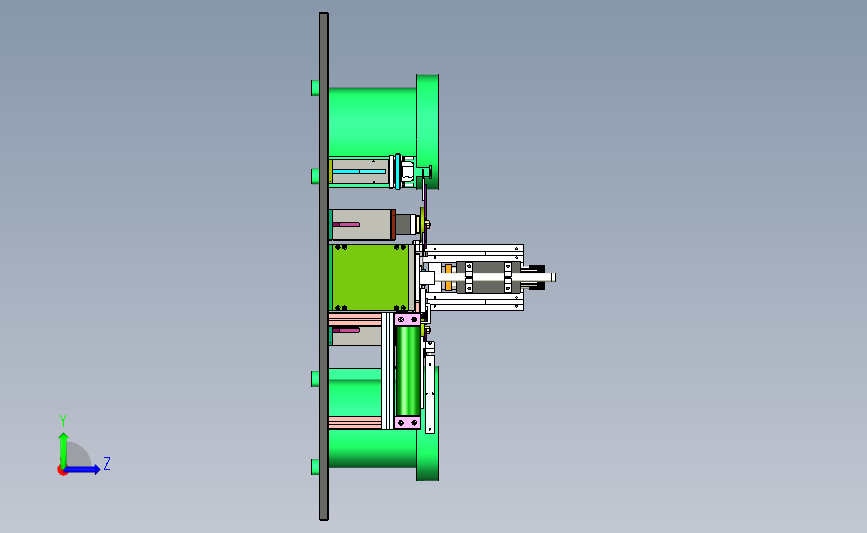Select the green Y-axis arrow of the triad
The width and height of the screenshot is (867, 533).
64,449
